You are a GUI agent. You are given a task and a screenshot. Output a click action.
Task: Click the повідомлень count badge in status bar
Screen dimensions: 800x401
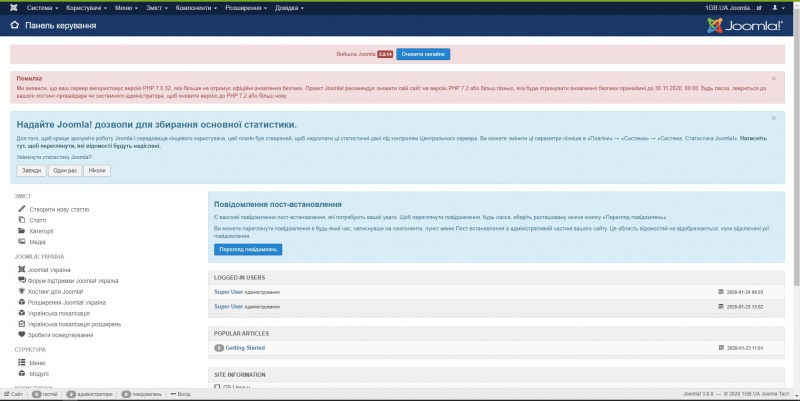click(x=126, y=394)
